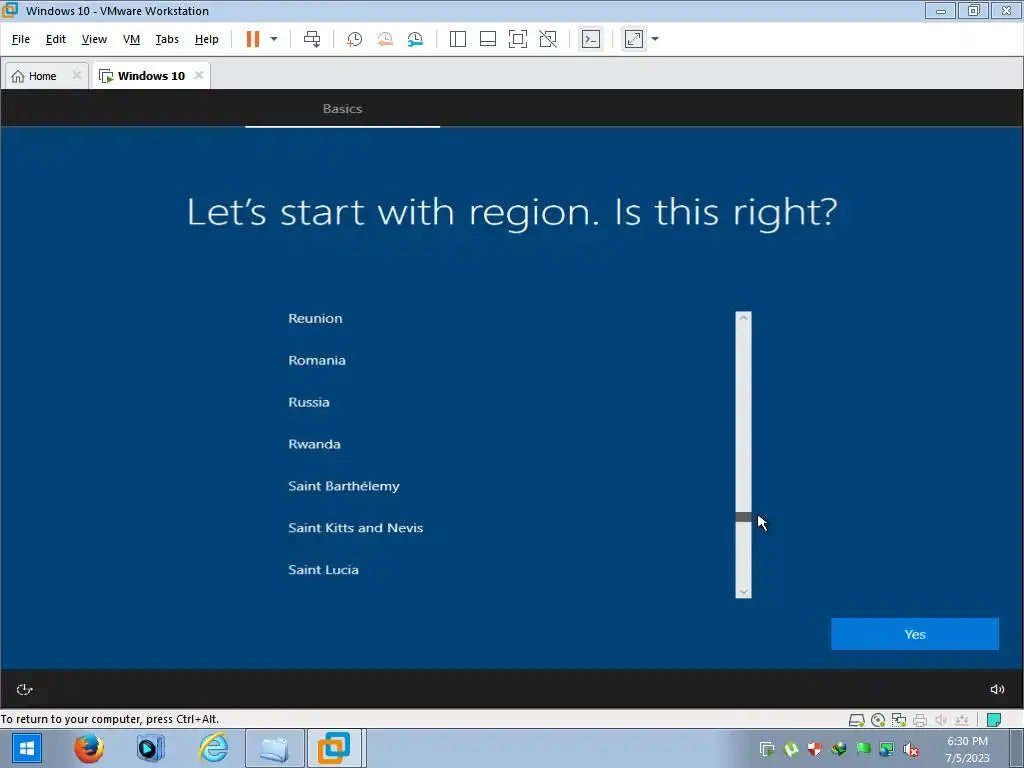
Task: Open the Action Center flag icon
Action: pyautogui.click(x=863, y=749)
